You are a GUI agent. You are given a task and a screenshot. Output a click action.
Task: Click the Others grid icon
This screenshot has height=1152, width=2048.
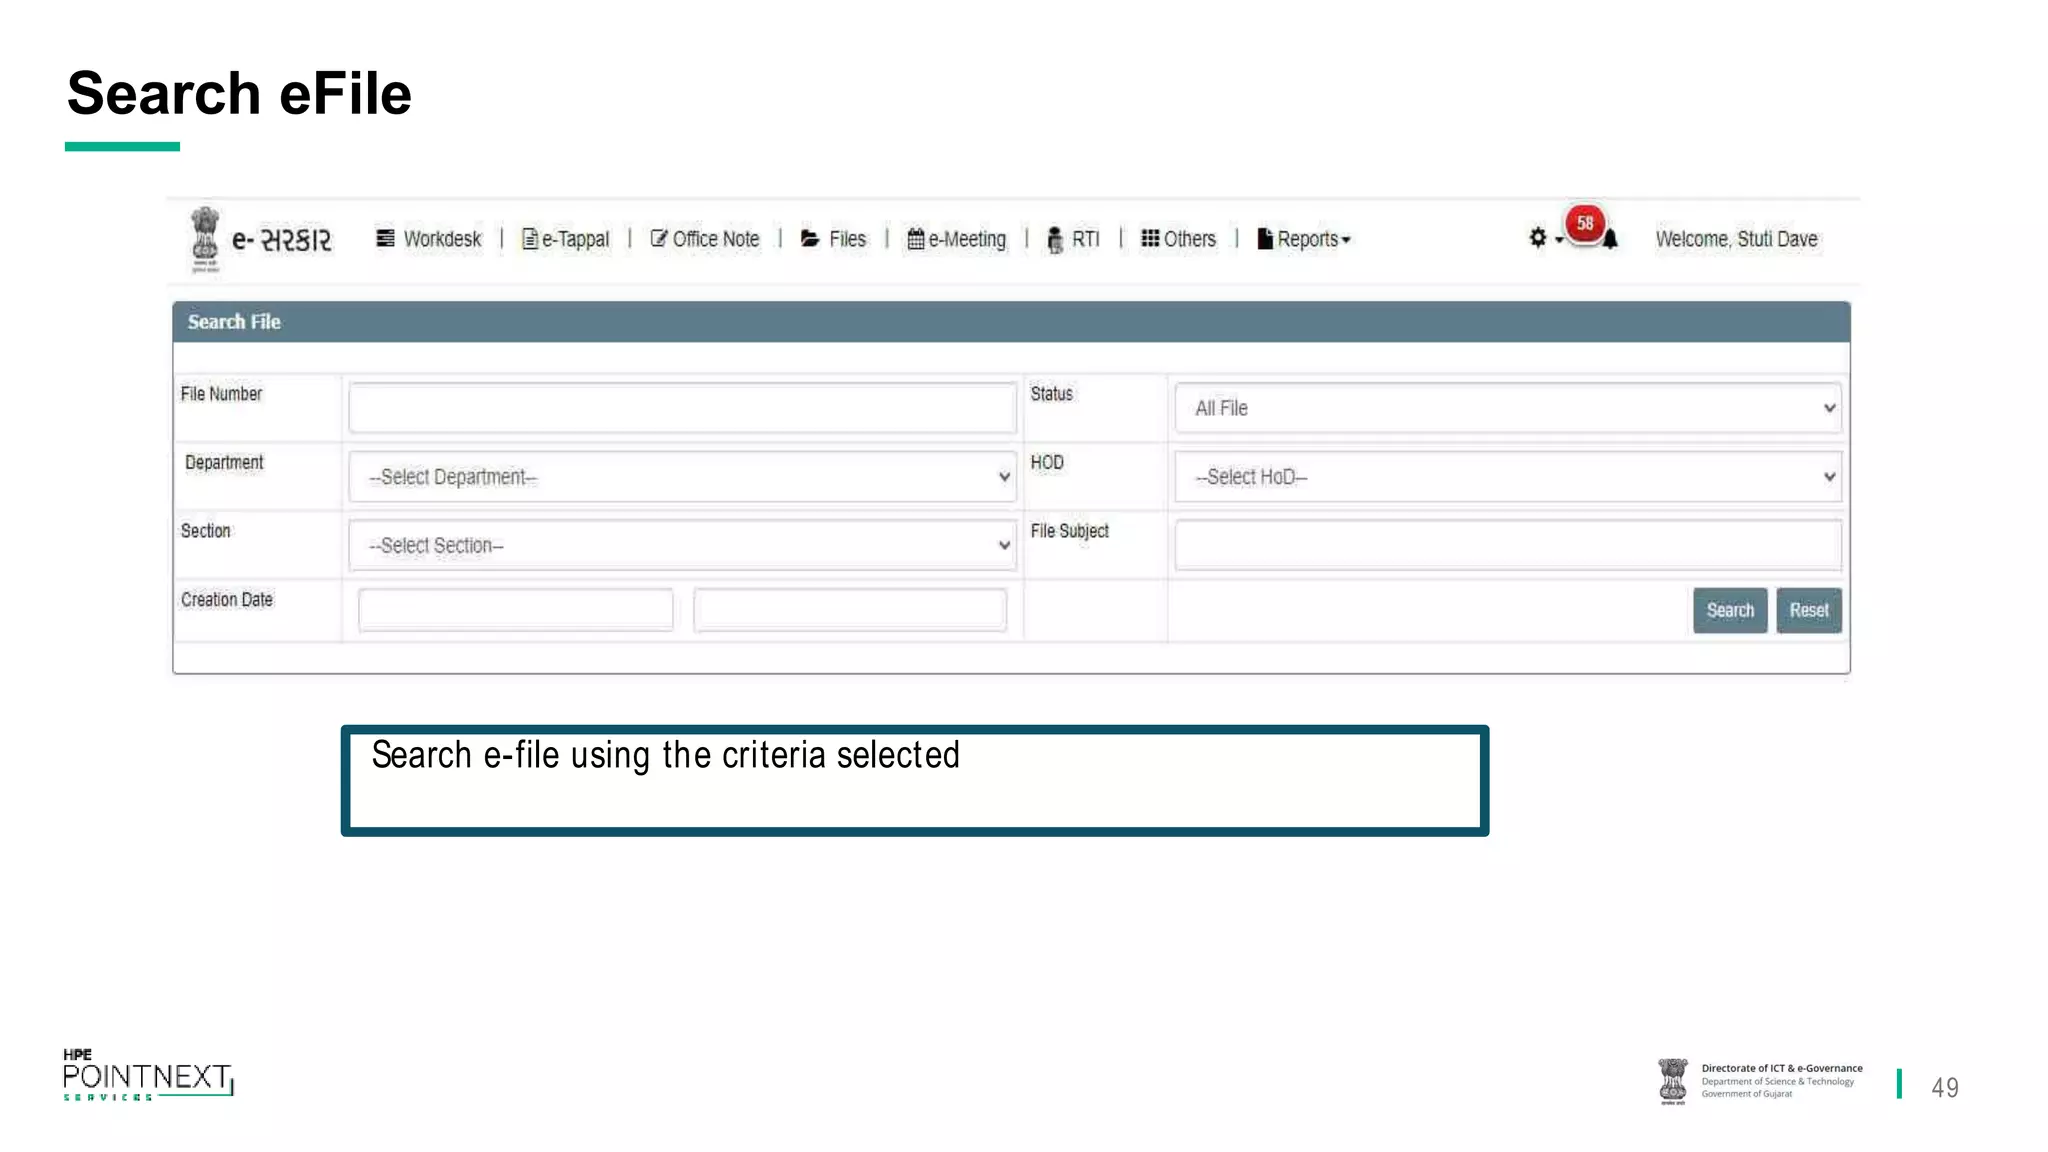[1150, 238]
